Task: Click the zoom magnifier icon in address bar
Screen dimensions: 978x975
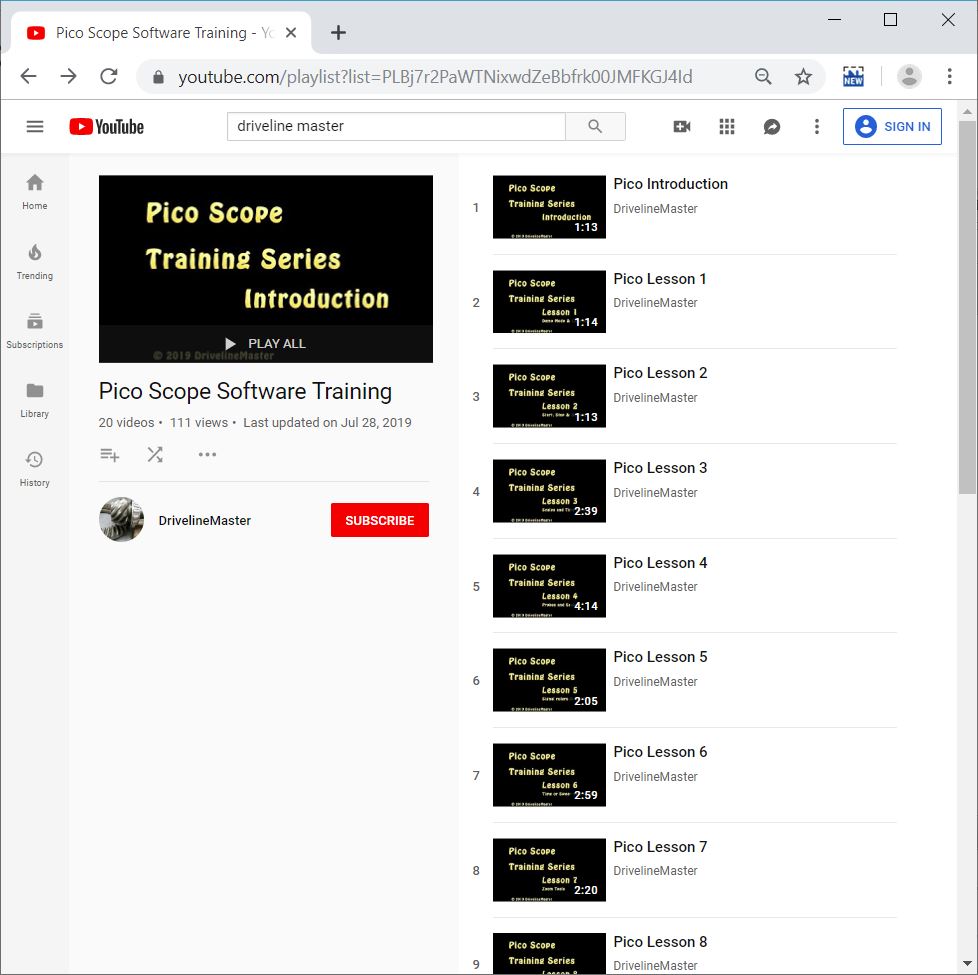Action: tap(763, 77)
